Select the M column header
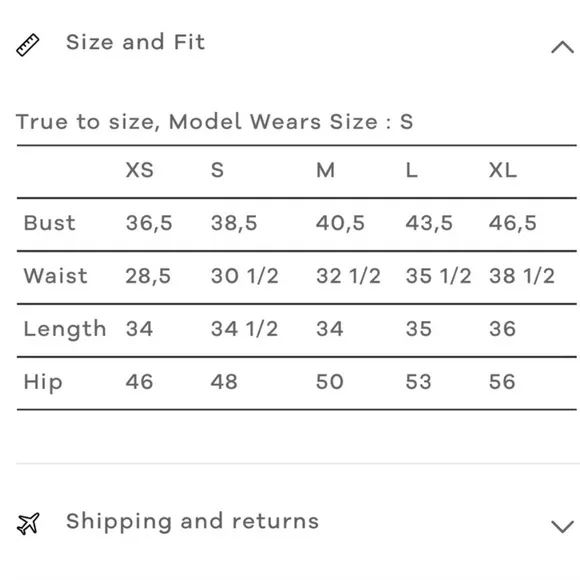 point(326,170)
